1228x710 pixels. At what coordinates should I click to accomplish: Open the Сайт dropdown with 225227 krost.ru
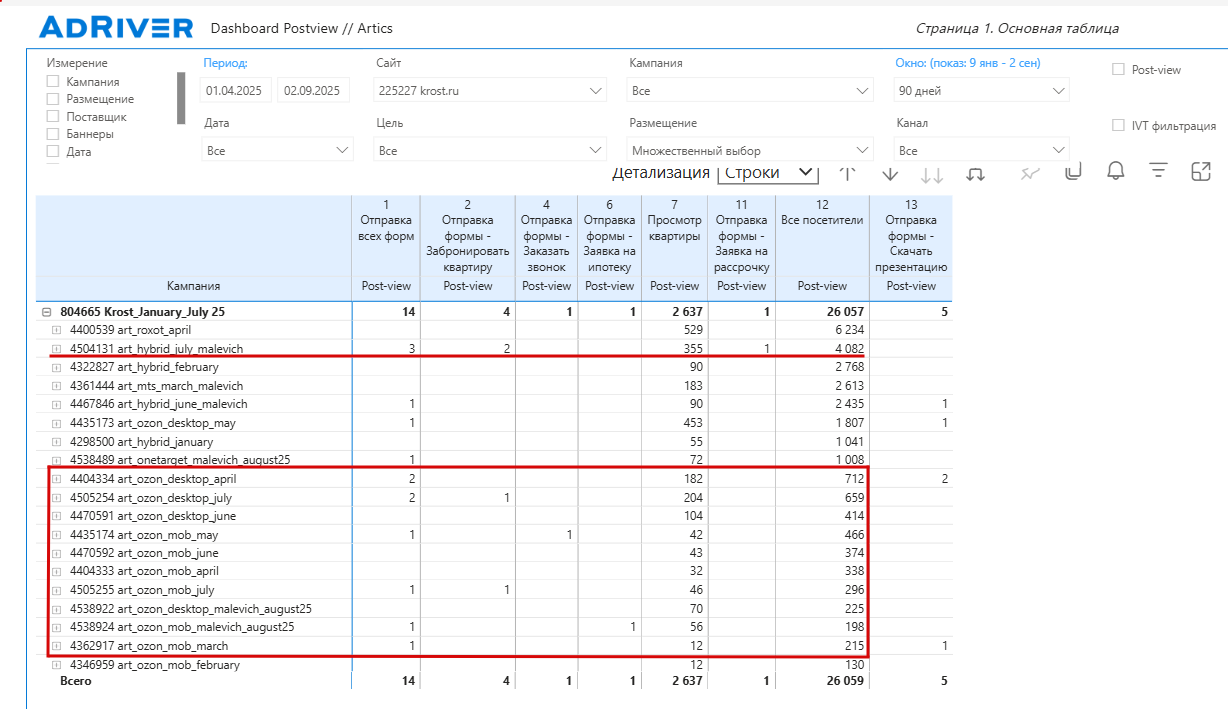(490, 91)
